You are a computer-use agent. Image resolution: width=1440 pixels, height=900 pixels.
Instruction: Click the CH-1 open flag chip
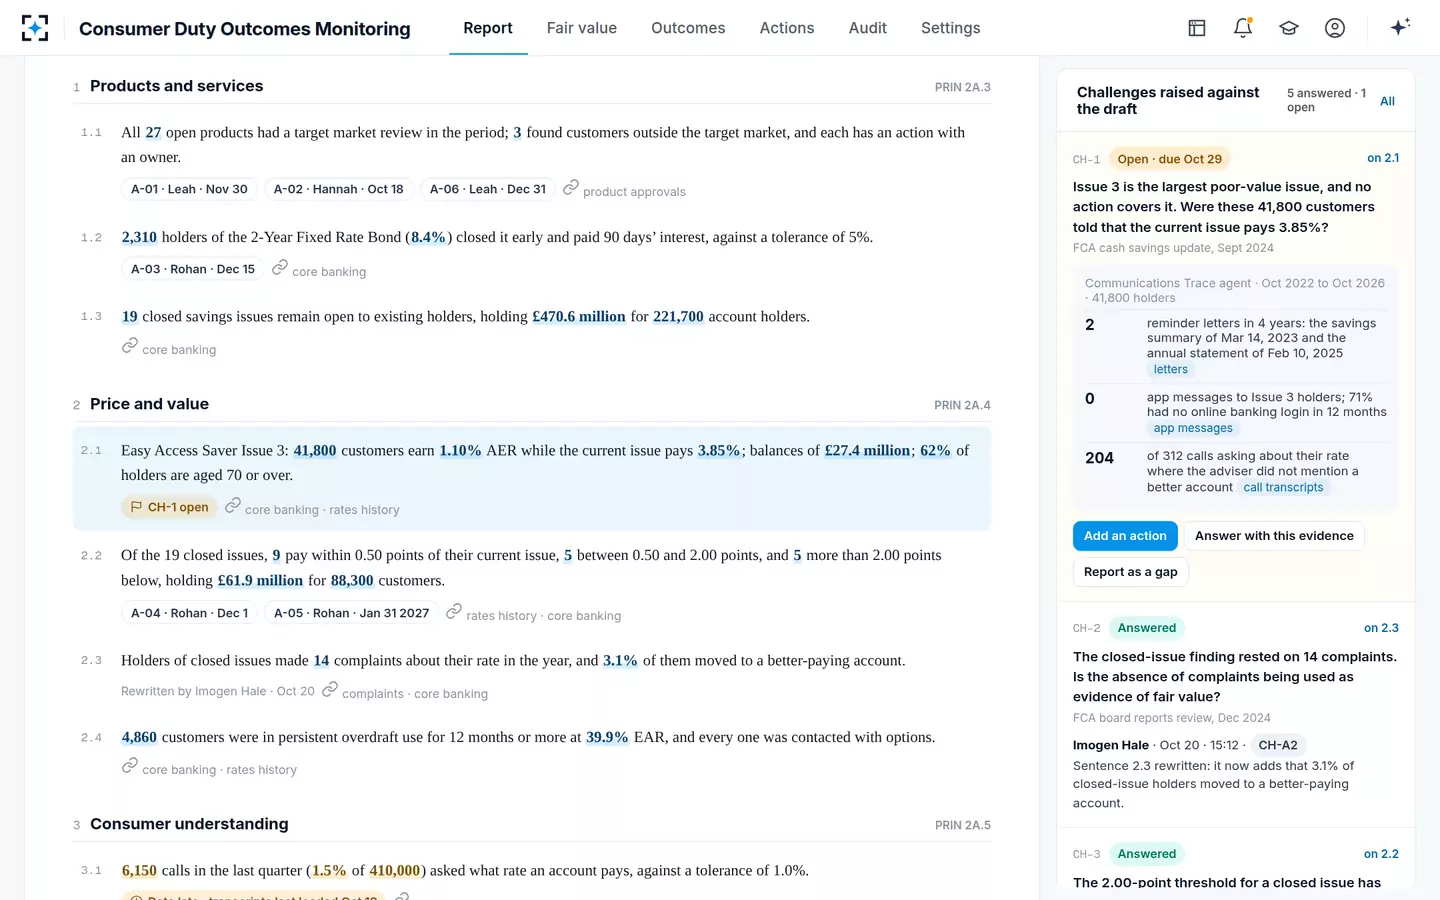[169, 507]
